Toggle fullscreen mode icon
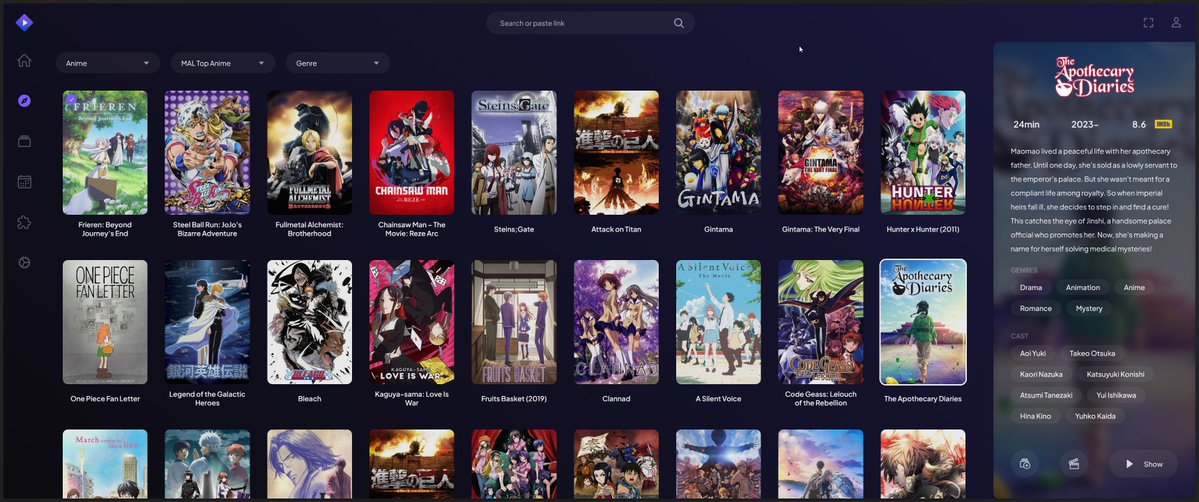 coord(1148,23)
